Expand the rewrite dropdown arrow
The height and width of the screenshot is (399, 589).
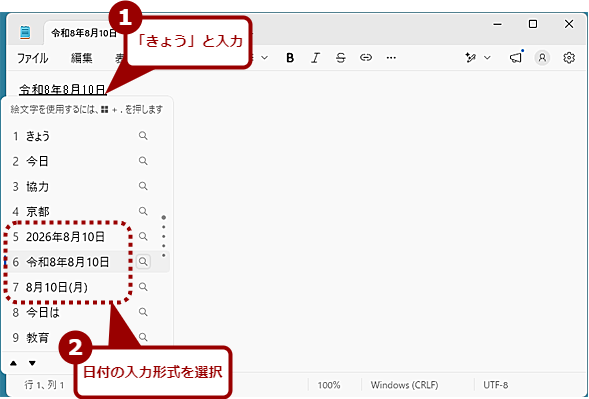click(x=487, y=58)
